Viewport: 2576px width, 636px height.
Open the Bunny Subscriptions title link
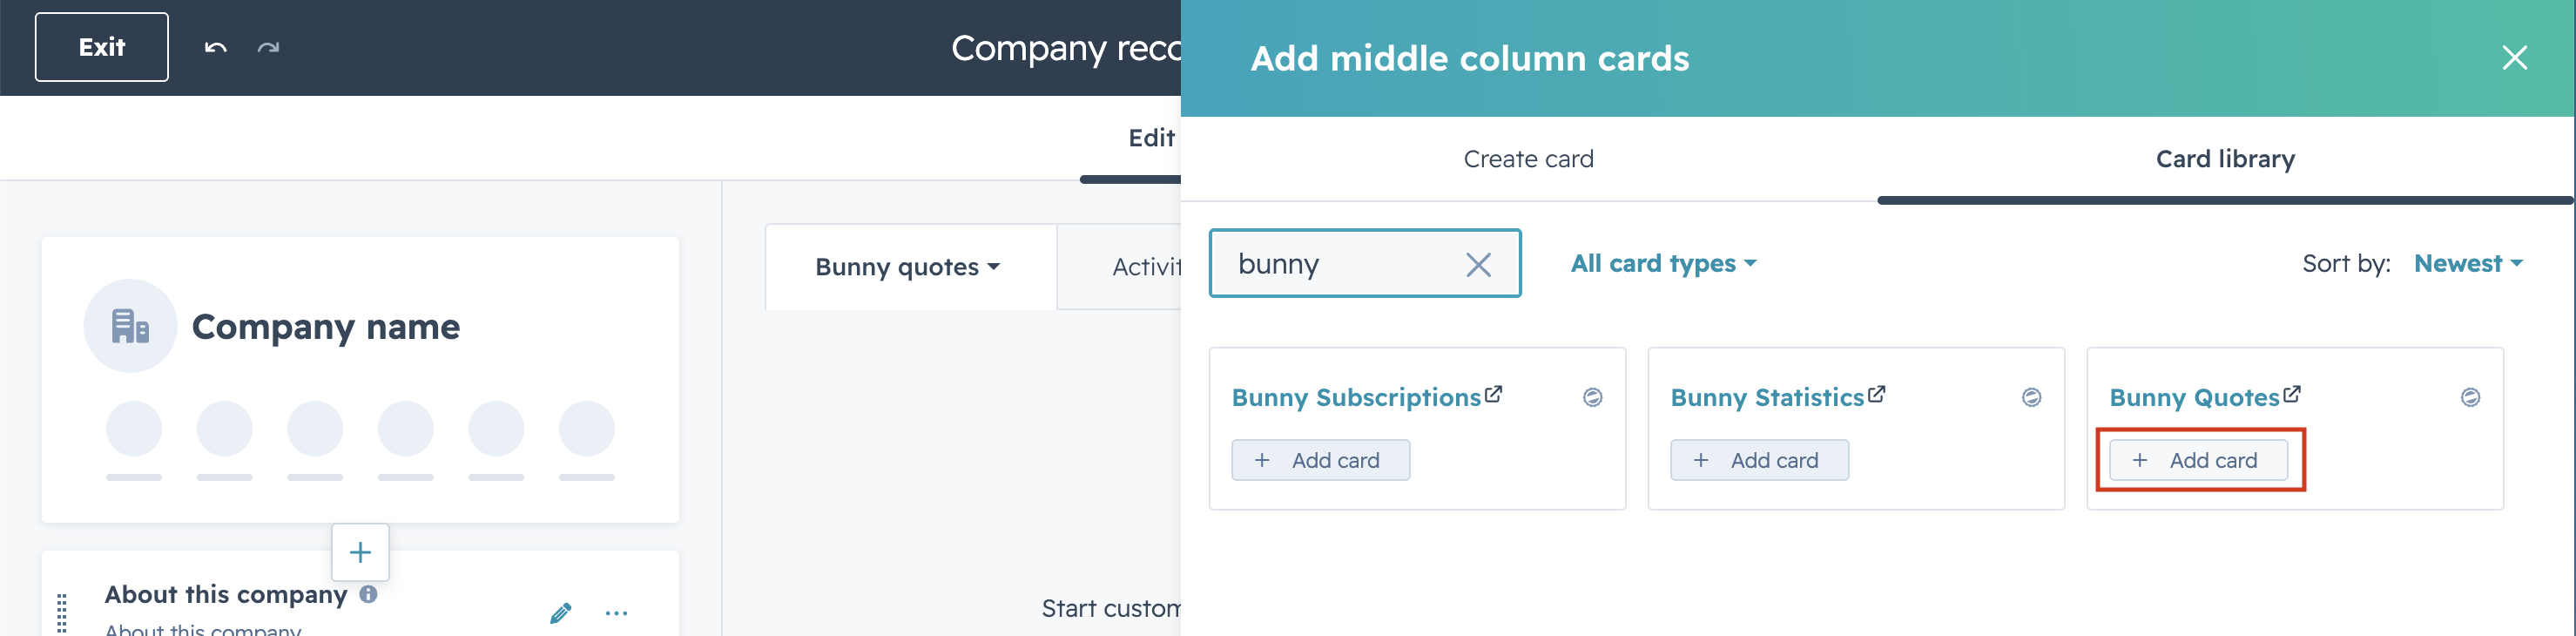(1356, 398)
